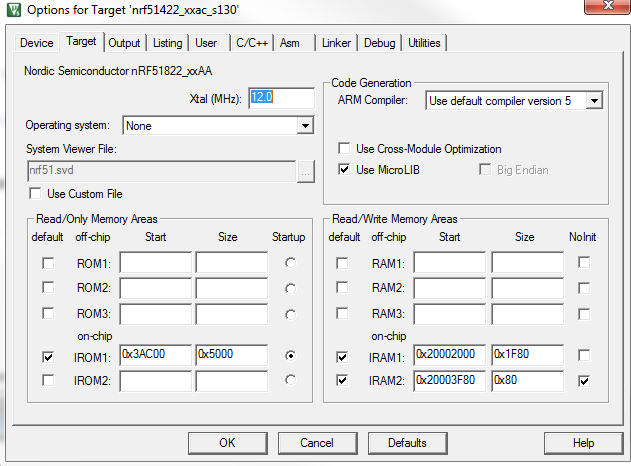This screenshot has width=631, height=466.
Task: Uncheck Use MicroLIB
Action: [x=344, y=169]
